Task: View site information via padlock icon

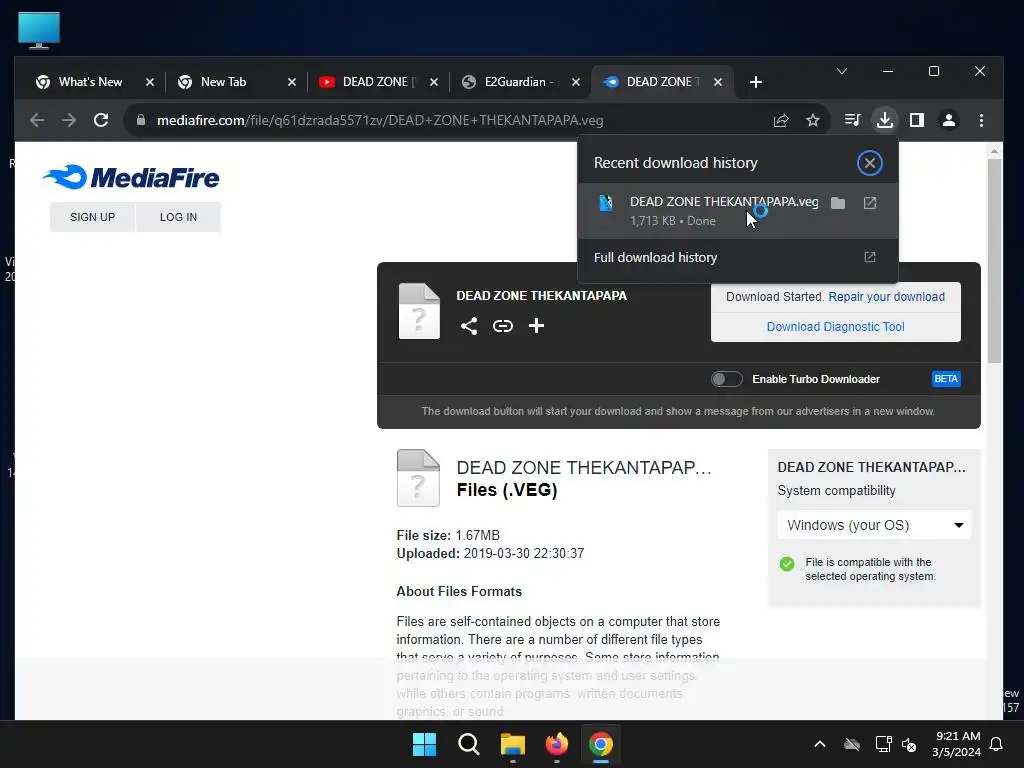Action: [140, 120]
